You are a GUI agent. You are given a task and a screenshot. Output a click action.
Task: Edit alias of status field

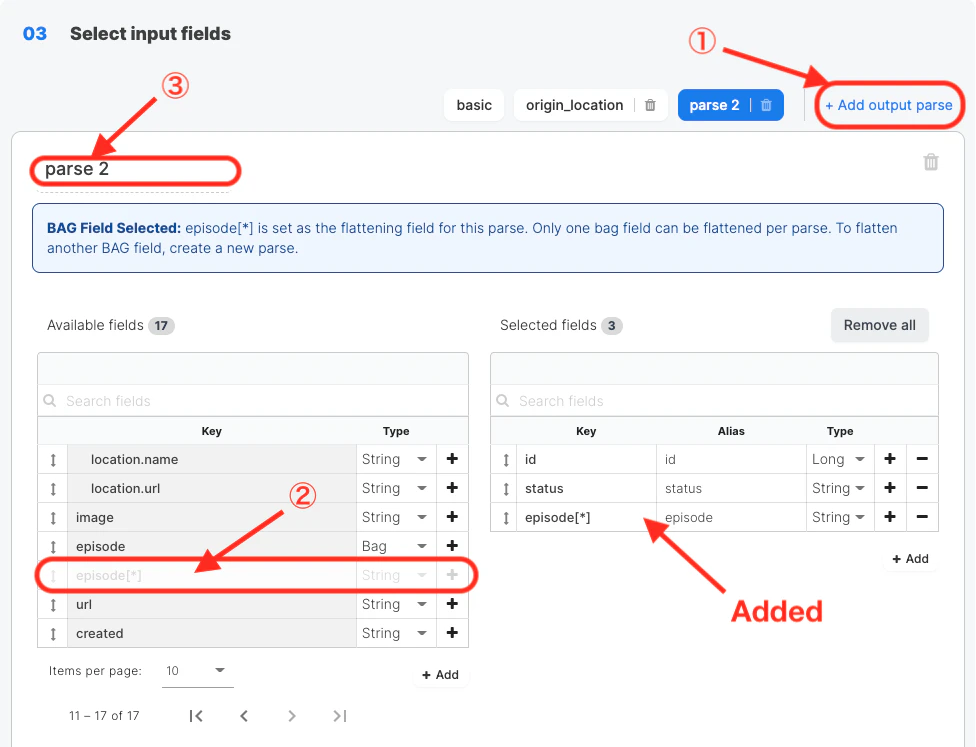(731, 487)
